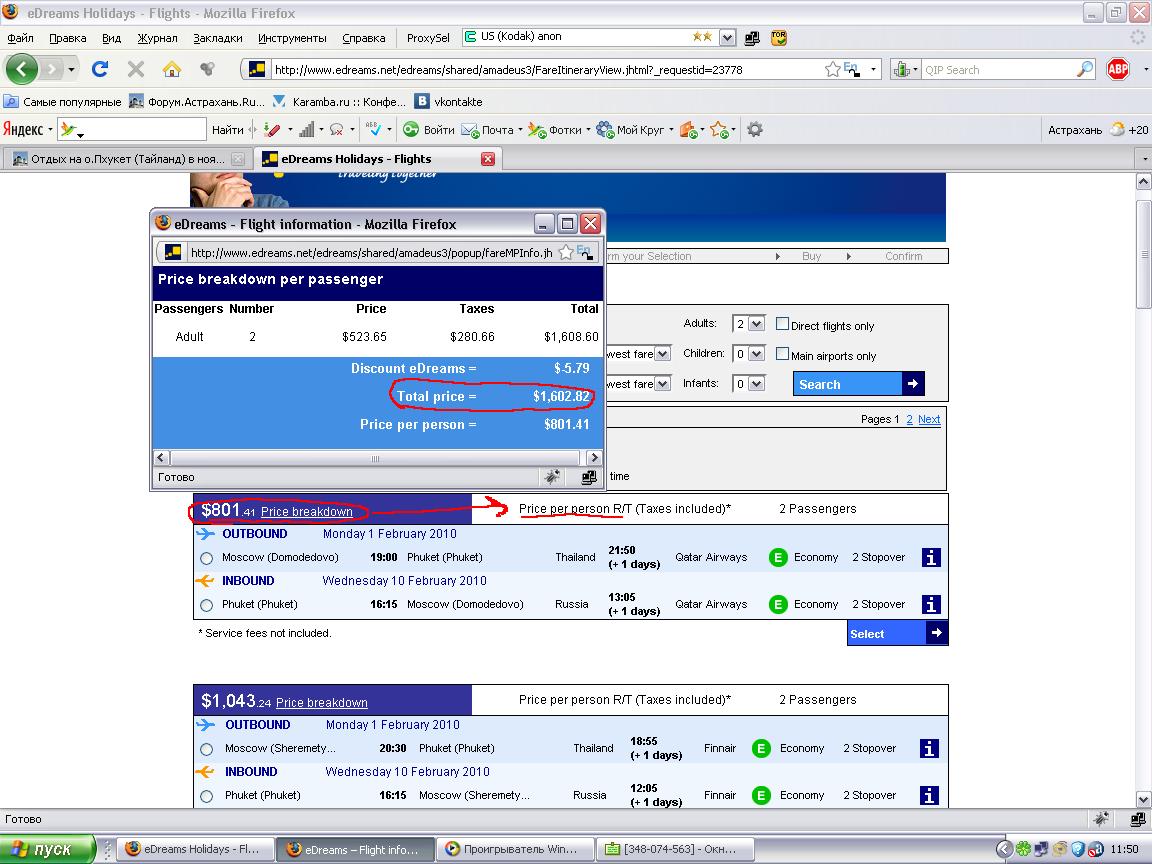Open the browser tab list dropdown
Screen dimensions: 1152x864
[x=1144, y=159]
